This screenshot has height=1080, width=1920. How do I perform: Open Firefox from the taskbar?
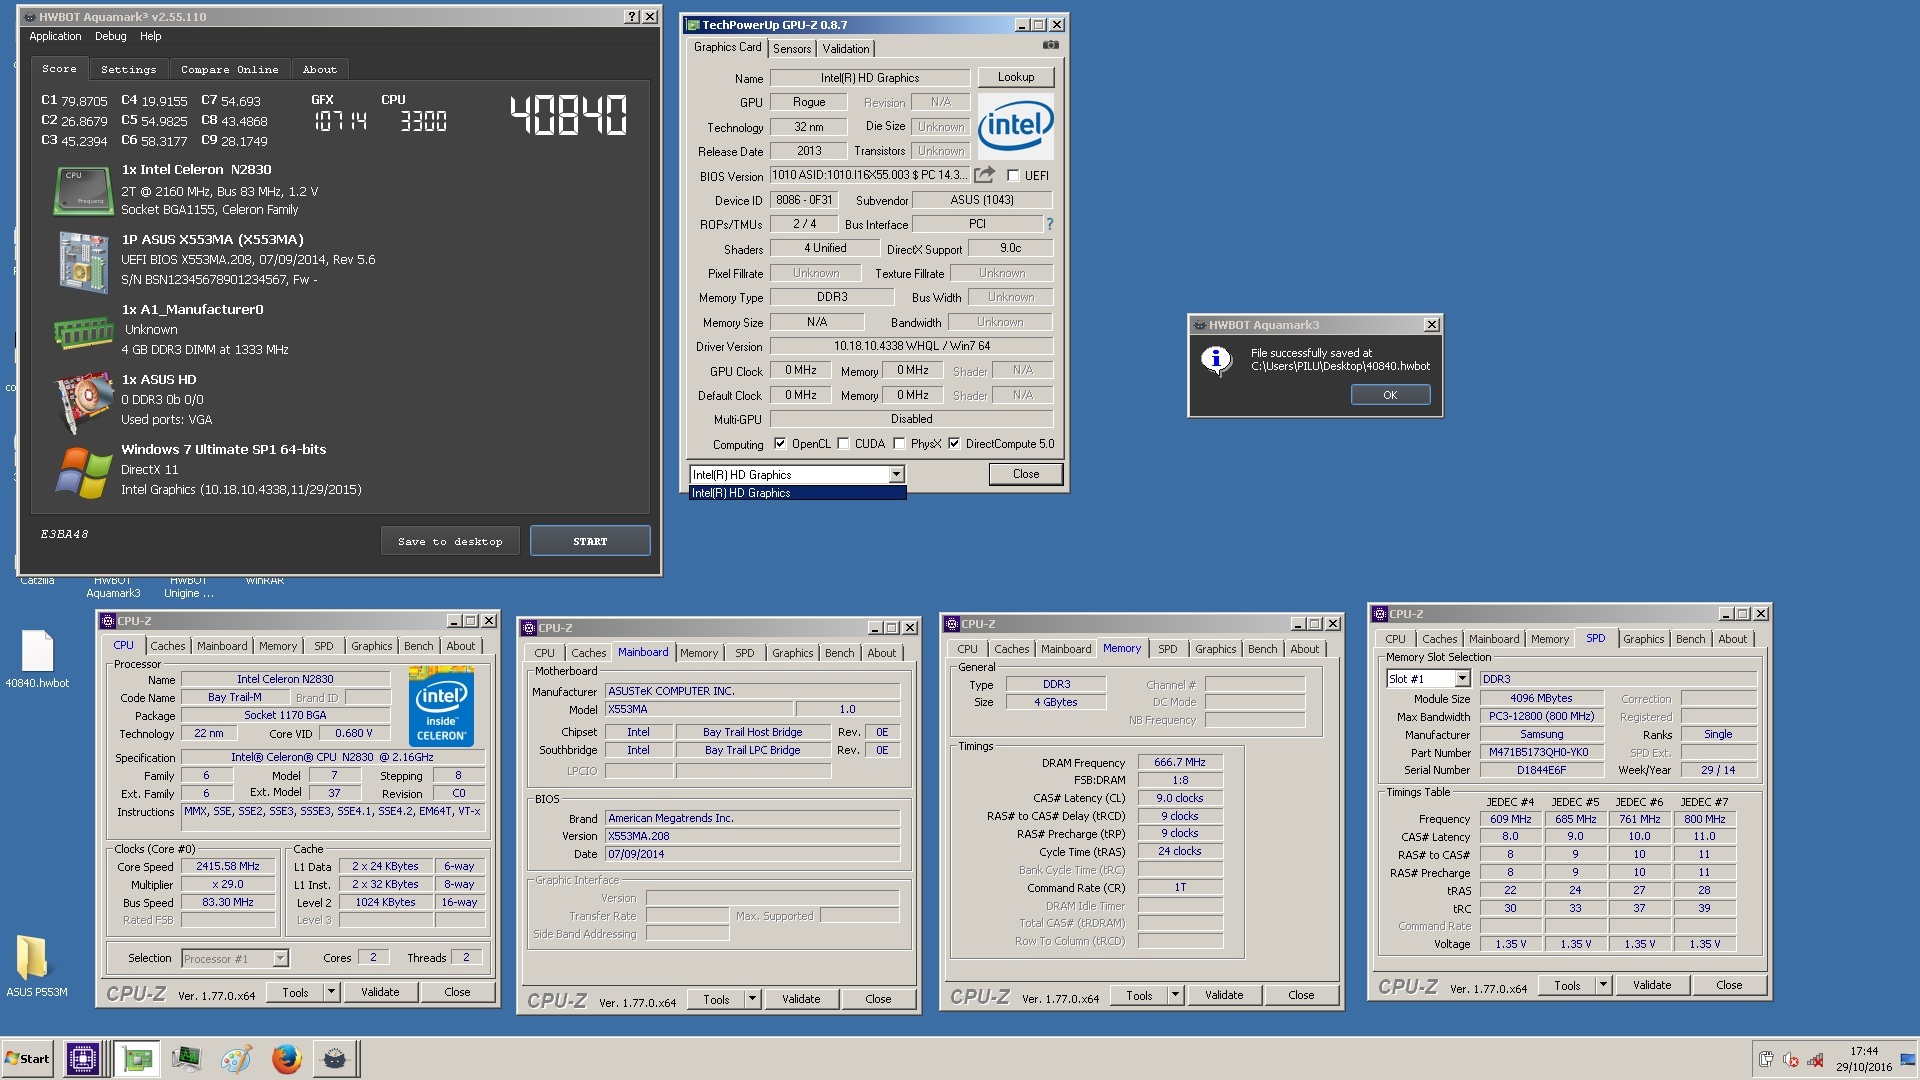tap(286, 1059)
